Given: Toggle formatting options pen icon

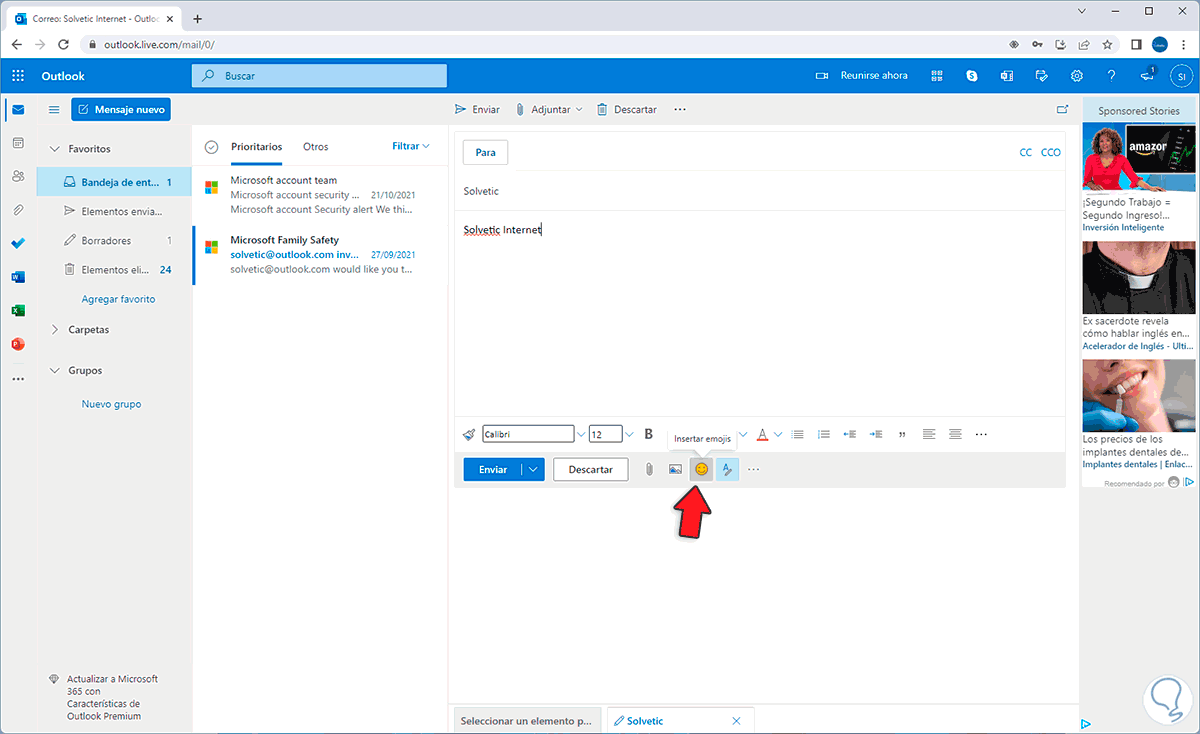Looking at the screenshot, I should coord(727,469).
